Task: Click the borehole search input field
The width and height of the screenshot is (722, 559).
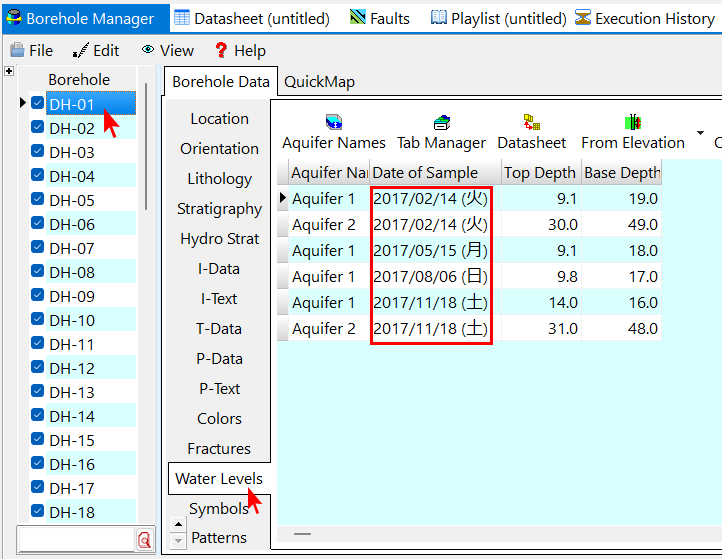Action: coord(75,540)
